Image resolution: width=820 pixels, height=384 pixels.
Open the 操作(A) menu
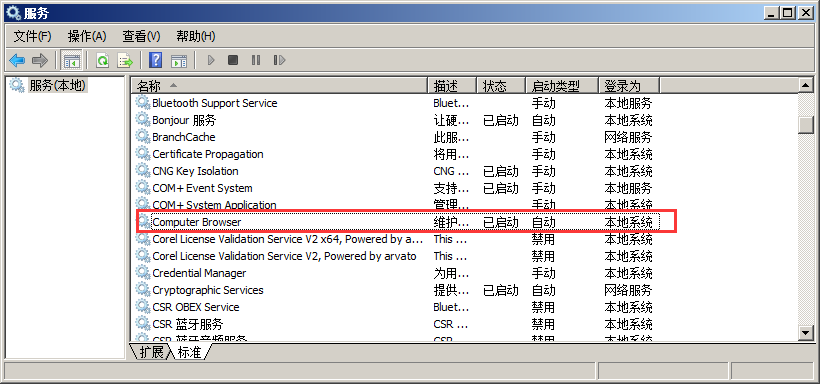tap(87, 36)
